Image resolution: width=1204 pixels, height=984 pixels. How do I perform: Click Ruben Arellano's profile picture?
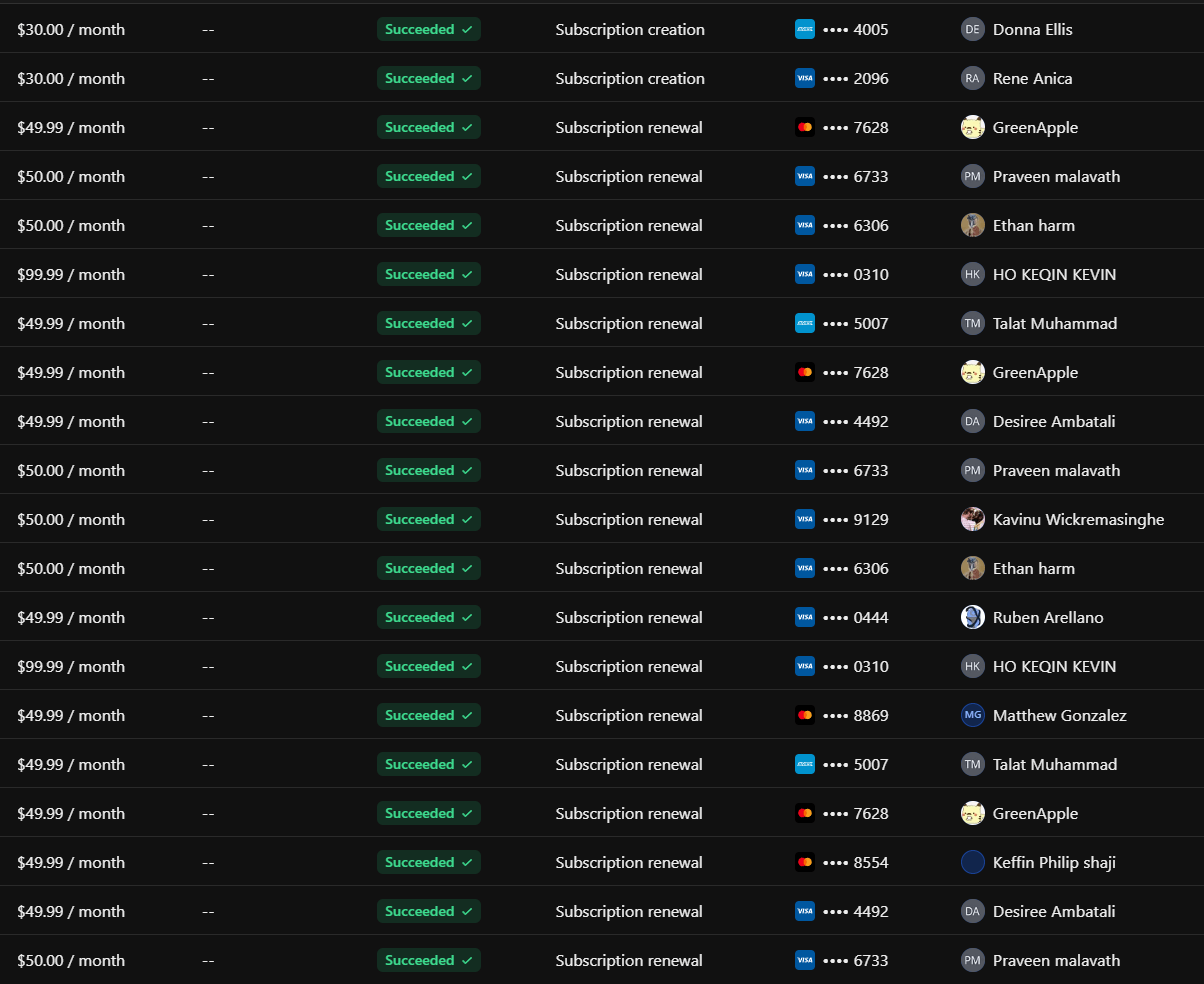[973, 618]
